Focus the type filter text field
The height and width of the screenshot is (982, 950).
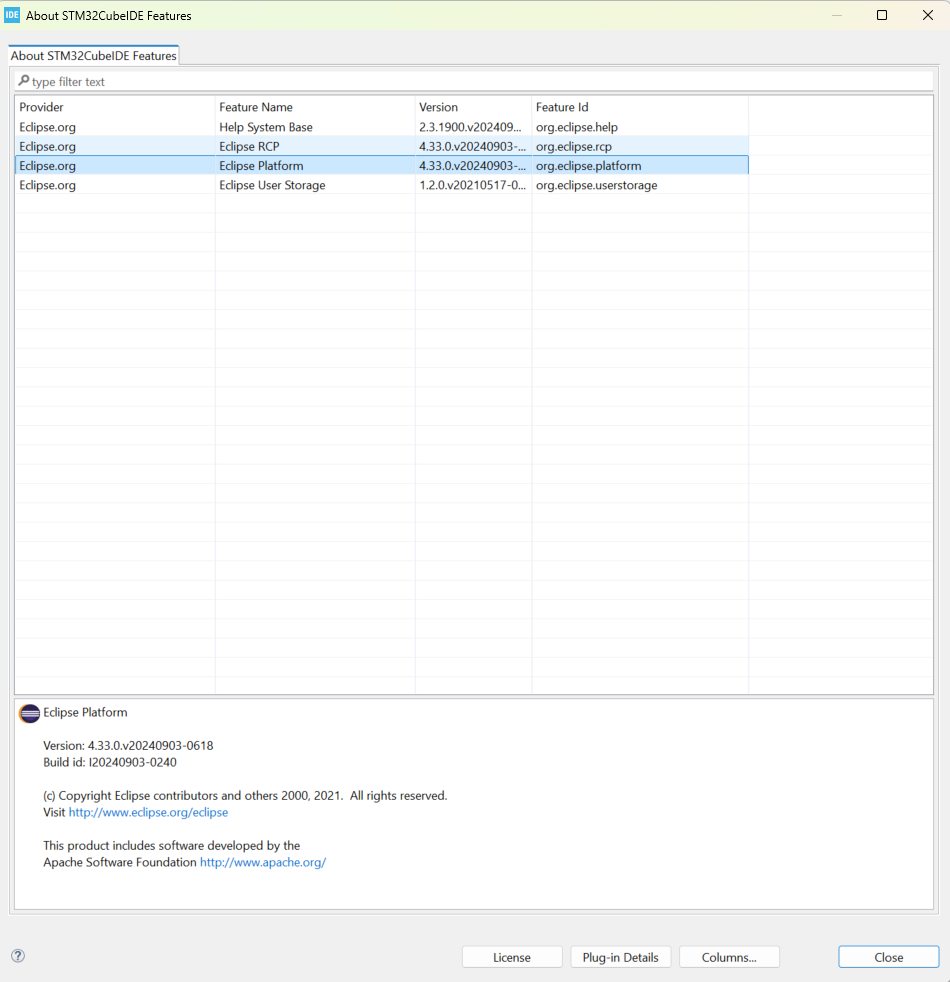click(x=474, y=81)
